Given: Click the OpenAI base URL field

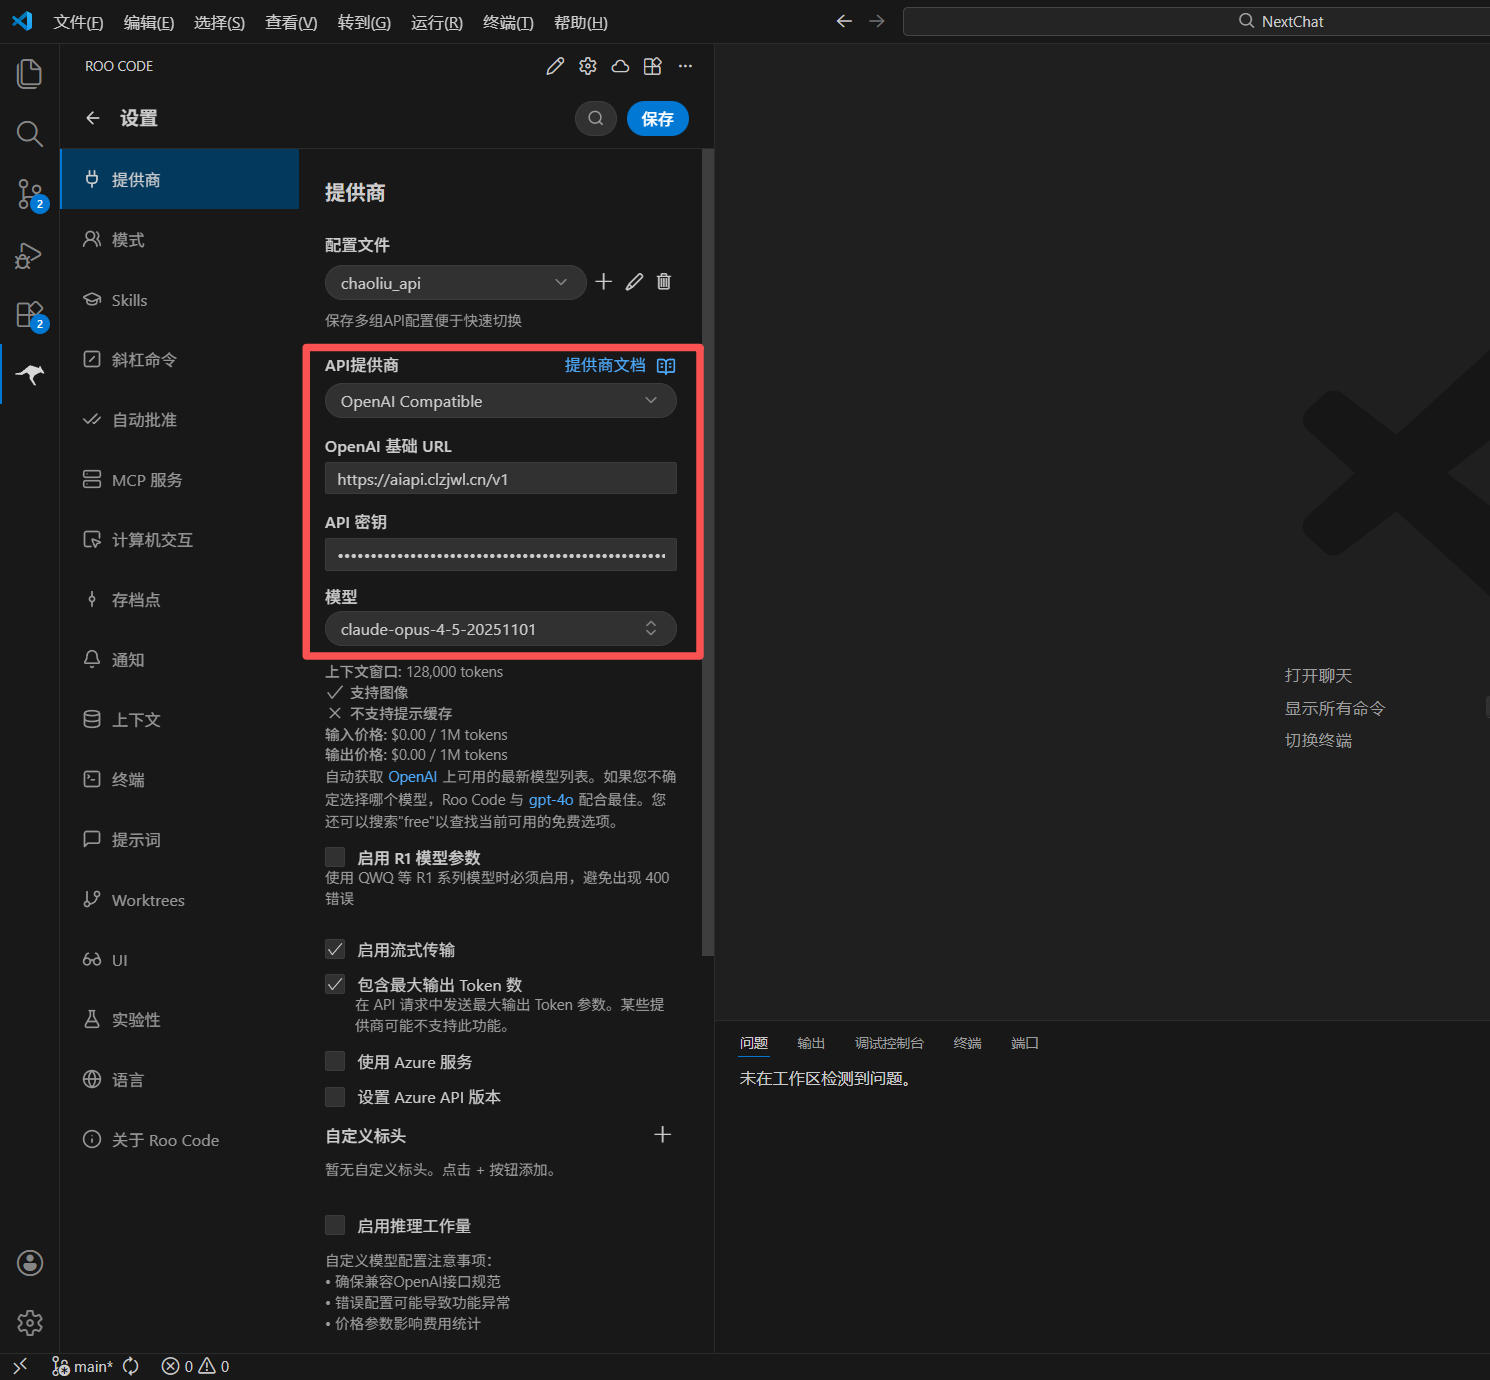Looking at the screenshot, I should [500, 479].
